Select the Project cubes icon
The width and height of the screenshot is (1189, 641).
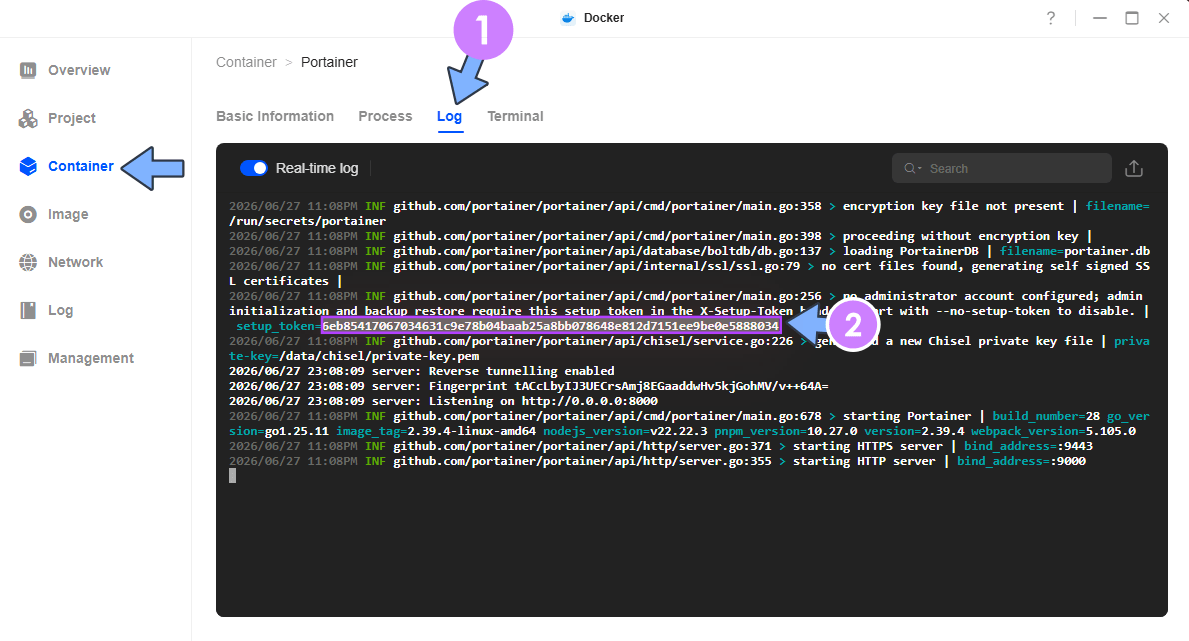(28, 118)
